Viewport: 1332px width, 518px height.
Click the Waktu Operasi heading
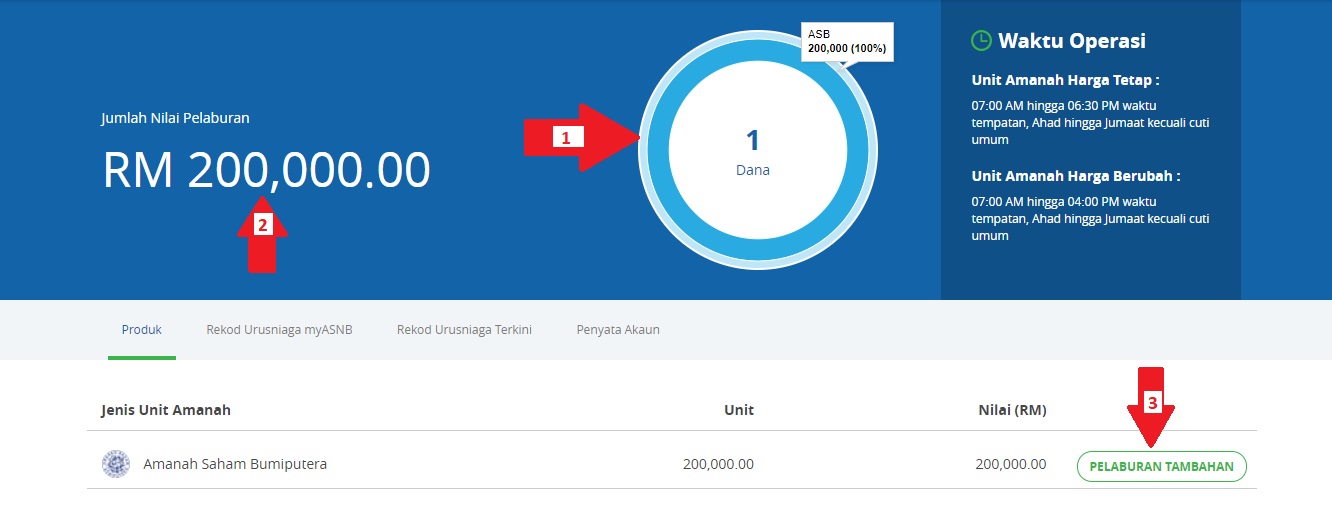pos(1072,41)
